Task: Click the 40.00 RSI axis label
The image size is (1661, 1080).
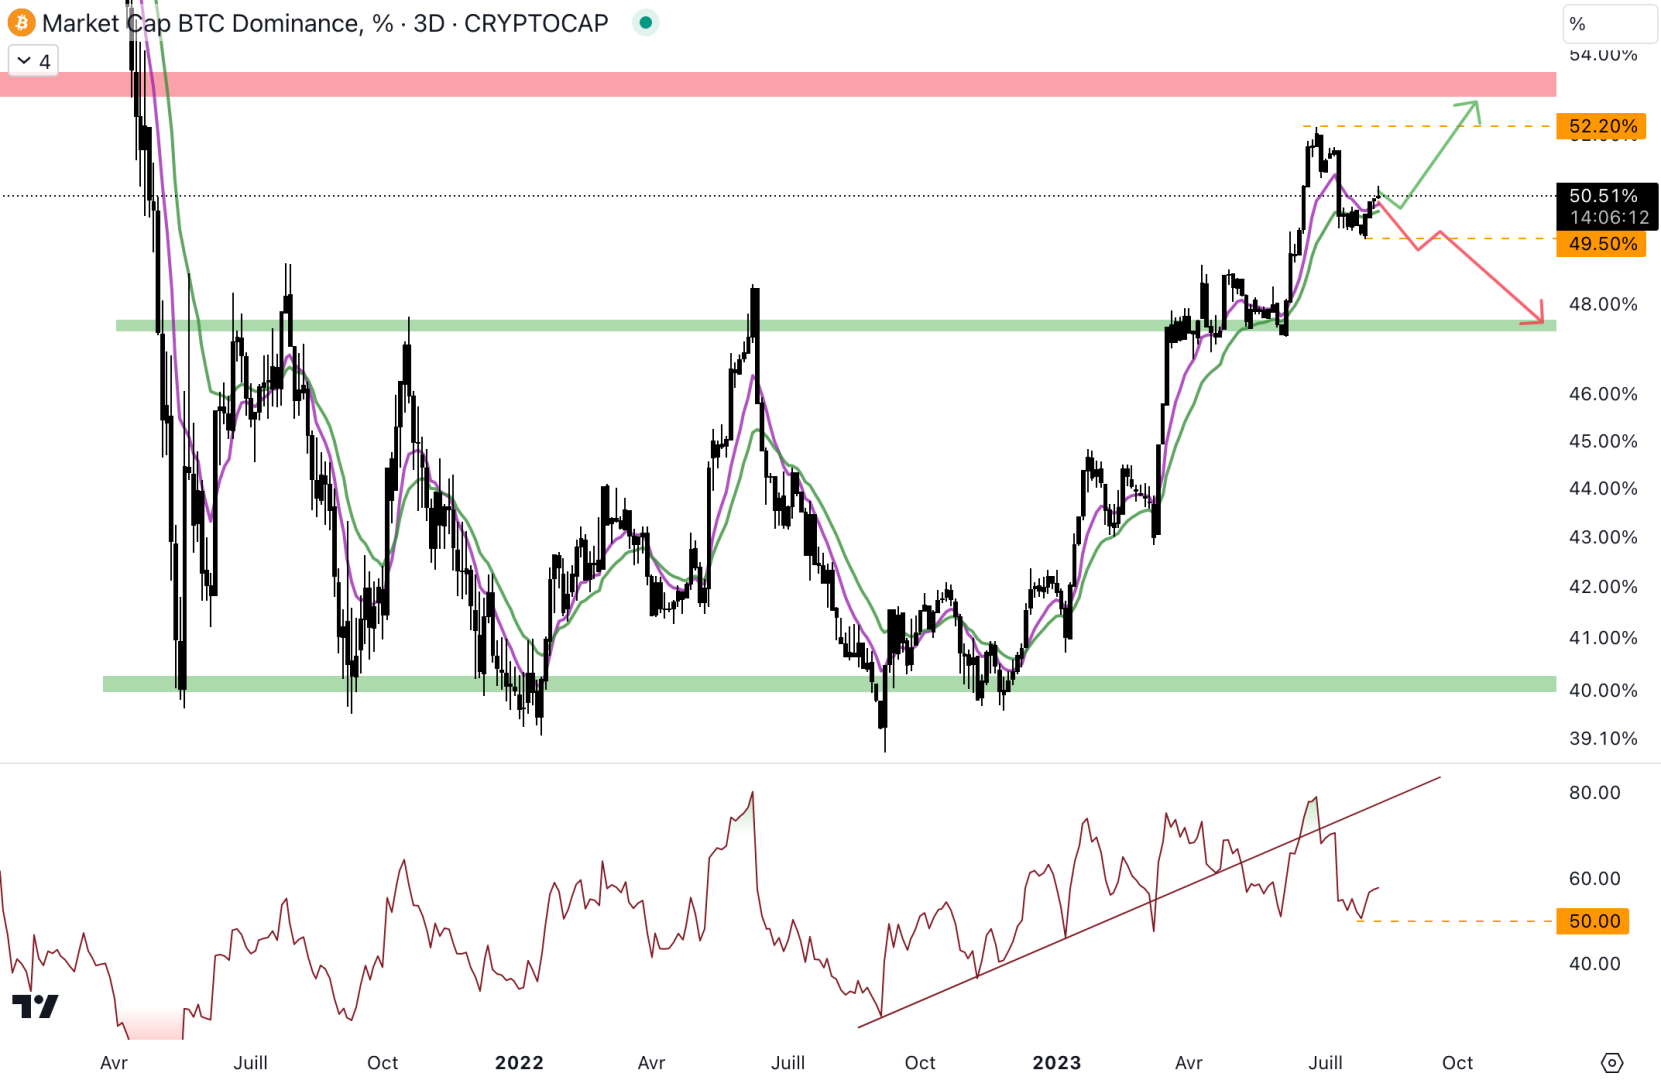Action: (x=1594, y=964)
